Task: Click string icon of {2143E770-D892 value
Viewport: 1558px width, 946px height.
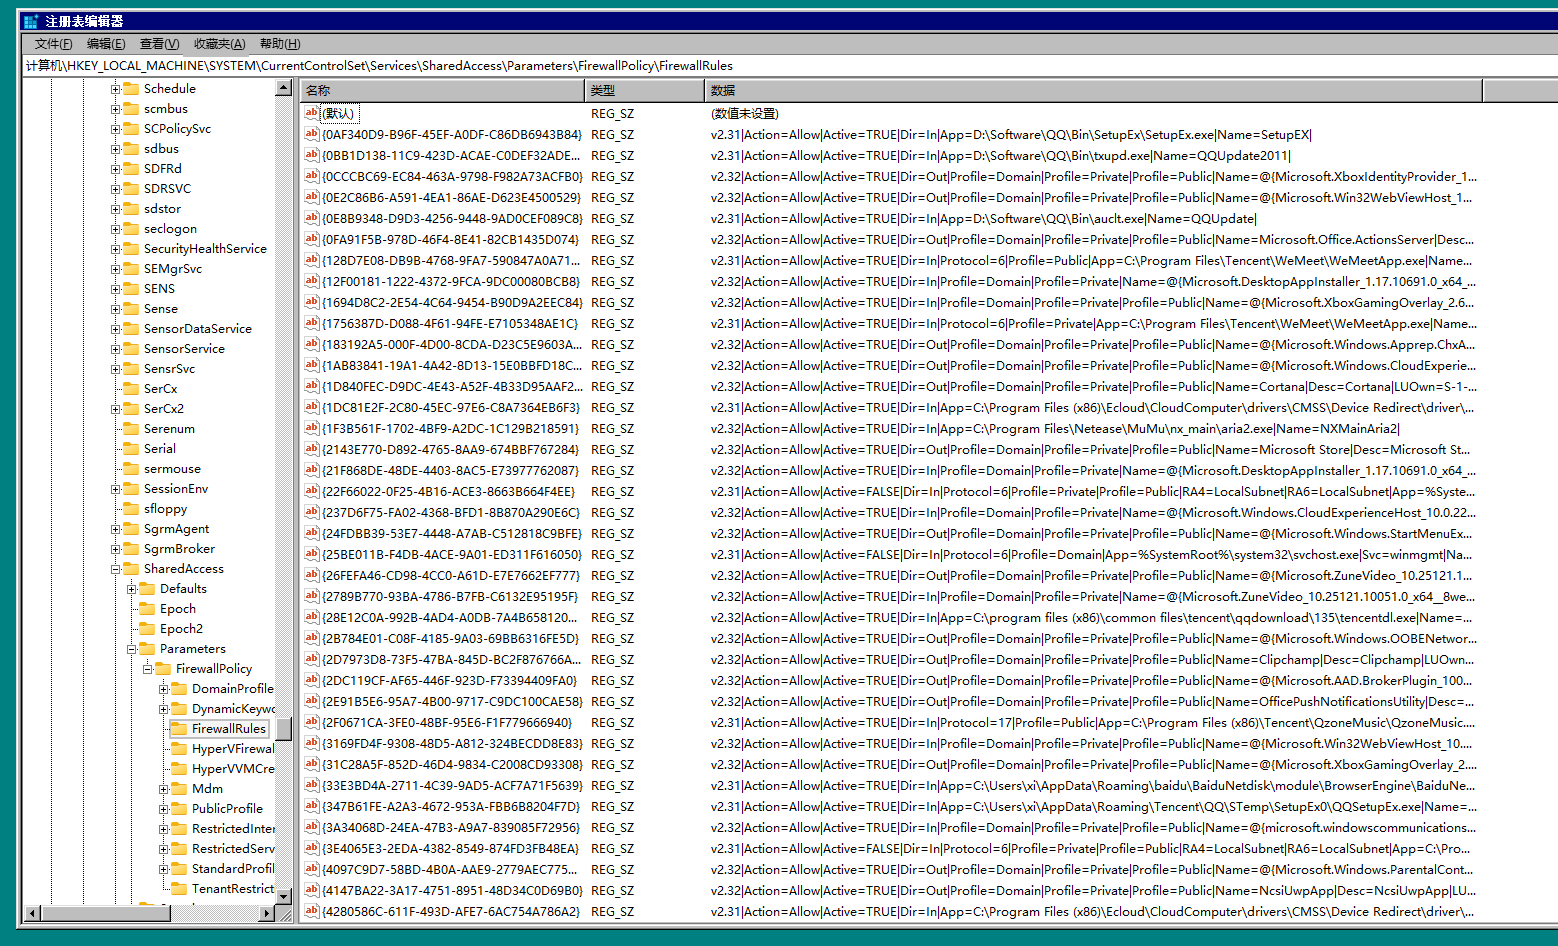Action: pyautogui.click(x=312, y=449)
